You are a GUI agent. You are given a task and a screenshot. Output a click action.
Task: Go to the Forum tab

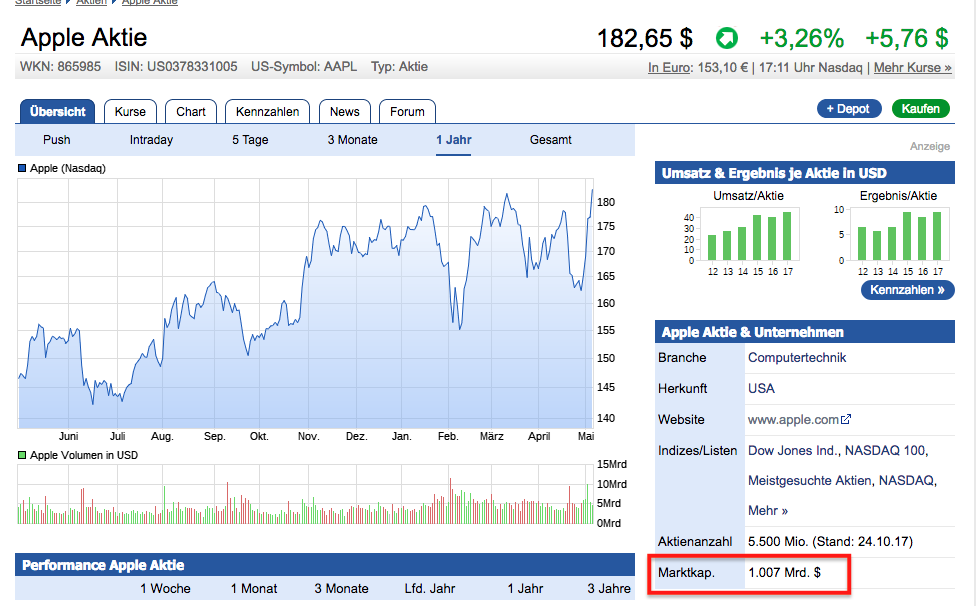[407, 111]
